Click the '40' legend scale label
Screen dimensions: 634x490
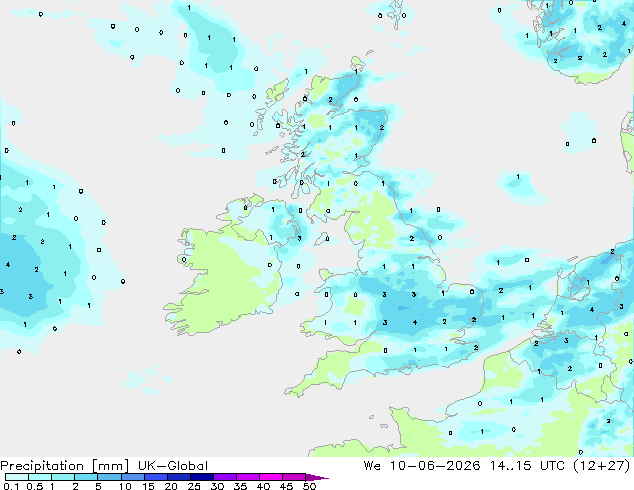tap(263, 486)
